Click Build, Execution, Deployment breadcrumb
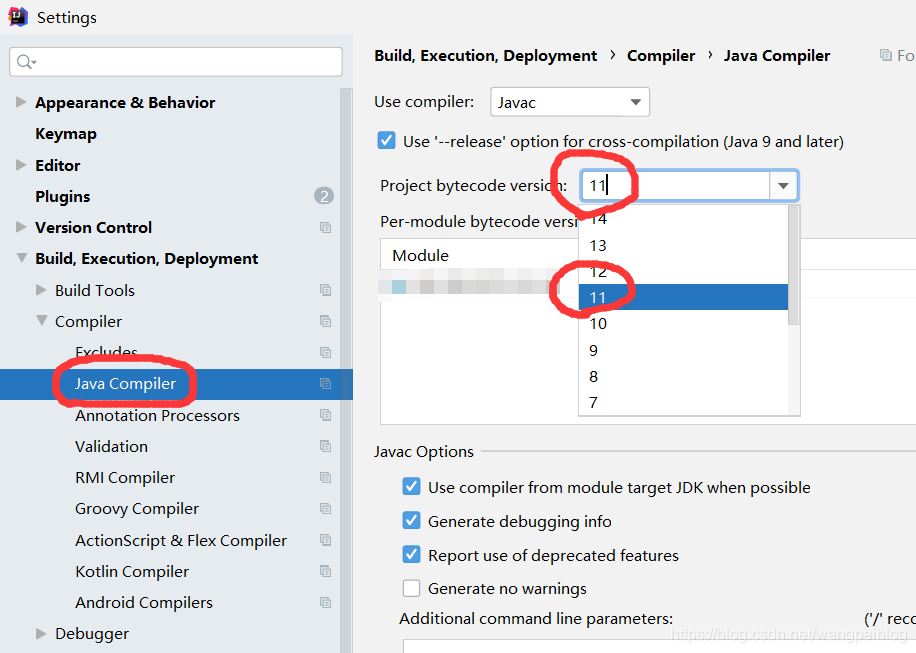The width and height of the screenshot is (916, 653). [x=485, y=55]
